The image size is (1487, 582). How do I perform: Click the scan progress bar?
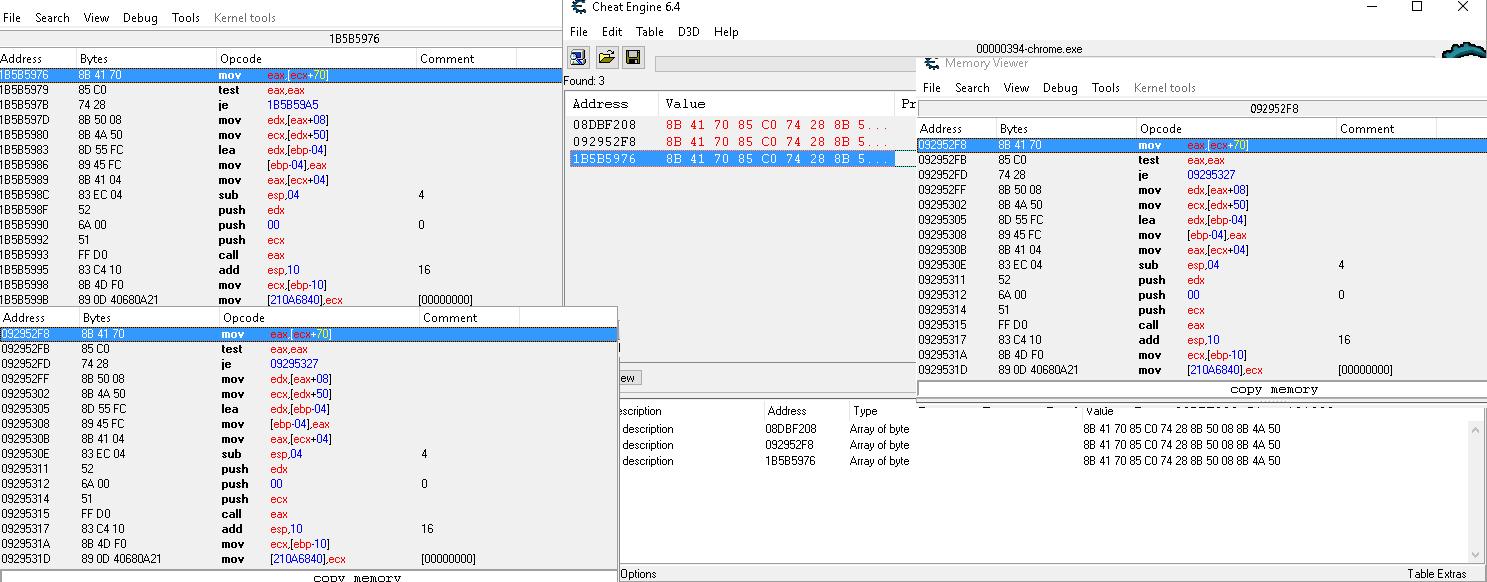(x=785, y=64)
